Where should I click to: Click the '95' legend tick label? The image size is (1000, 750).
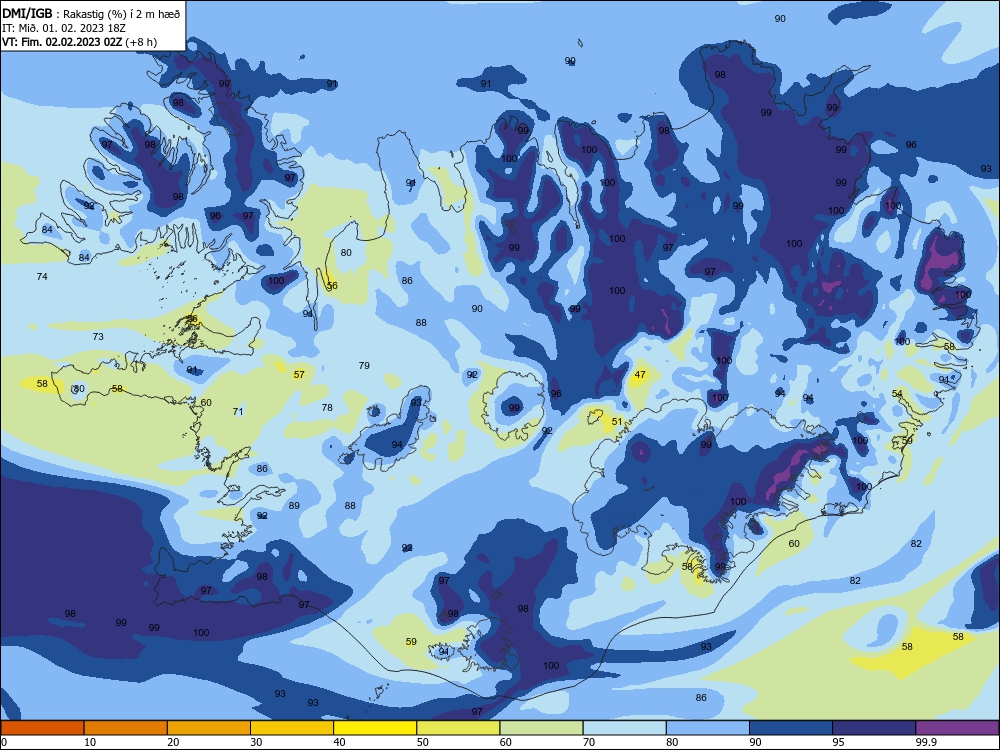click(838, 742)
